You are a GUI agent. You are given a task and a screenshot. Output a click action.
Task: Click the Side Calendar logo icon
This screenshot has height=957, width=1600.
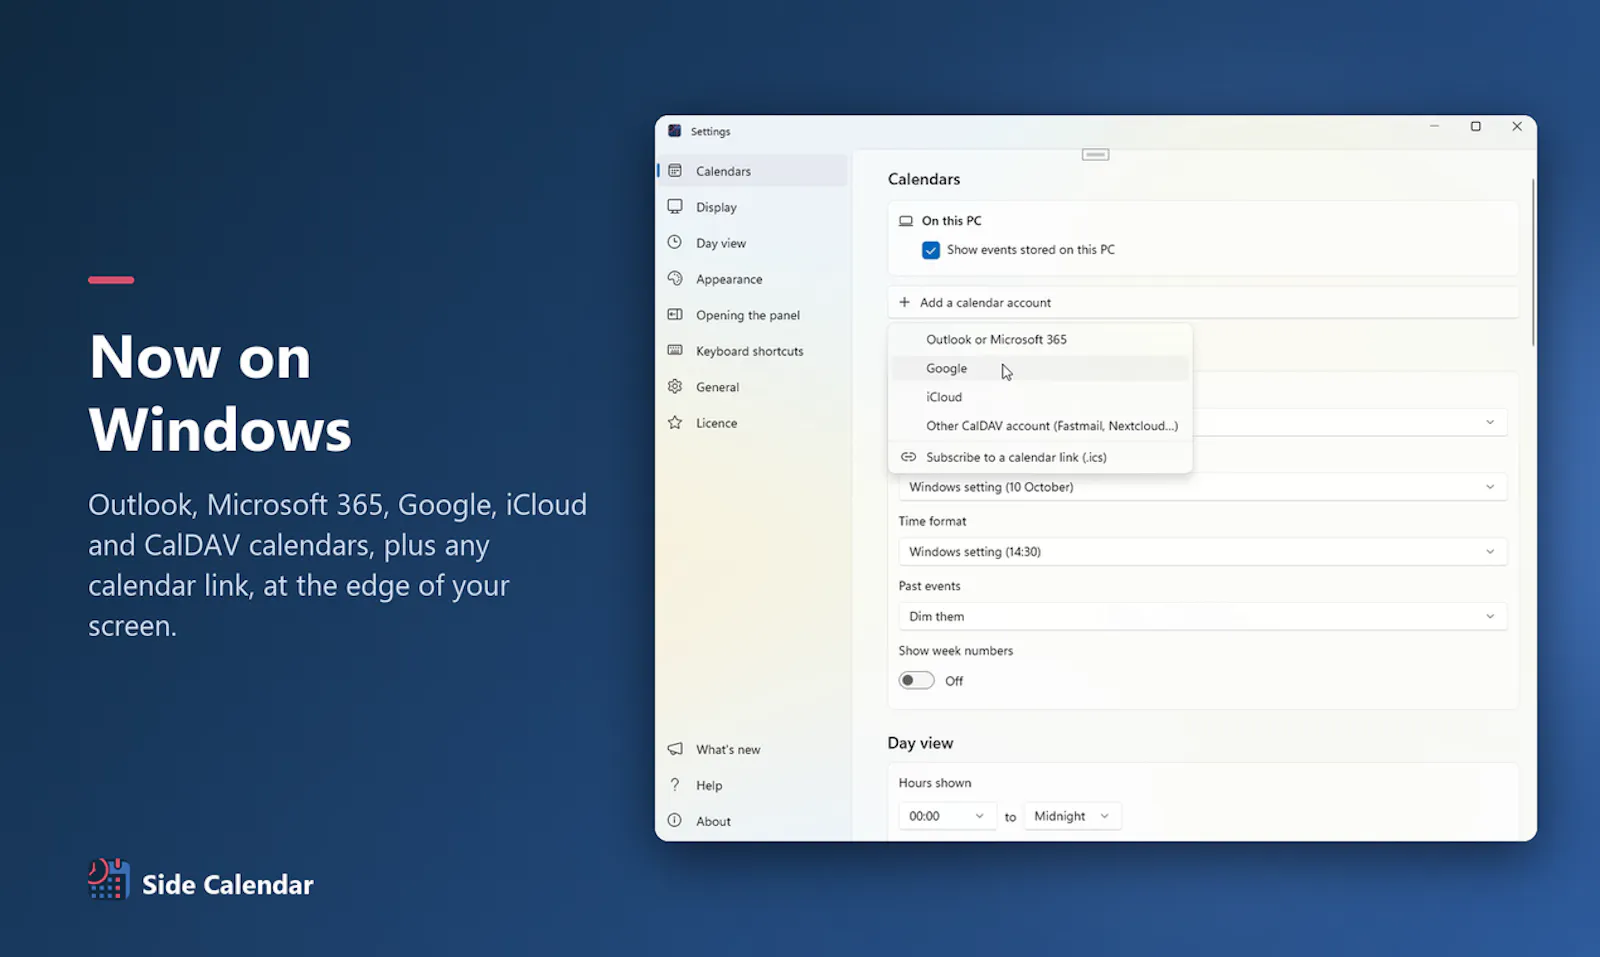[109, 879]
